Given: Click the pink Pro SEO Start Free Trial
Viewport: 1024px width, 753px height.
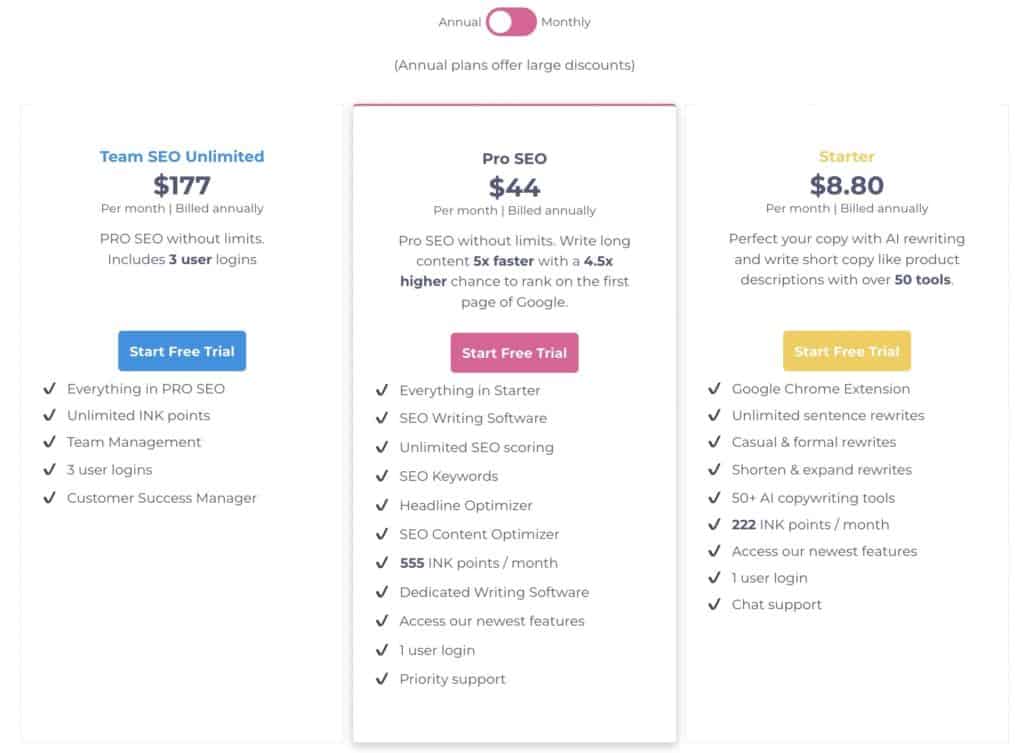Looking at the screenshot, I should click(514, 353).
